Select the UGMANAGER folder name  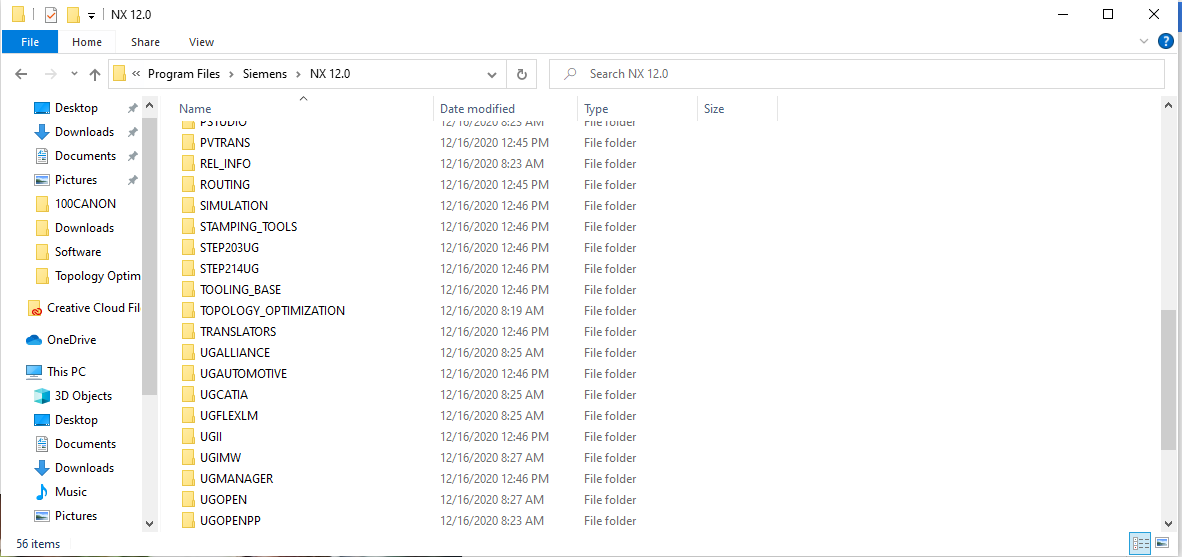[x=237, y=479]
